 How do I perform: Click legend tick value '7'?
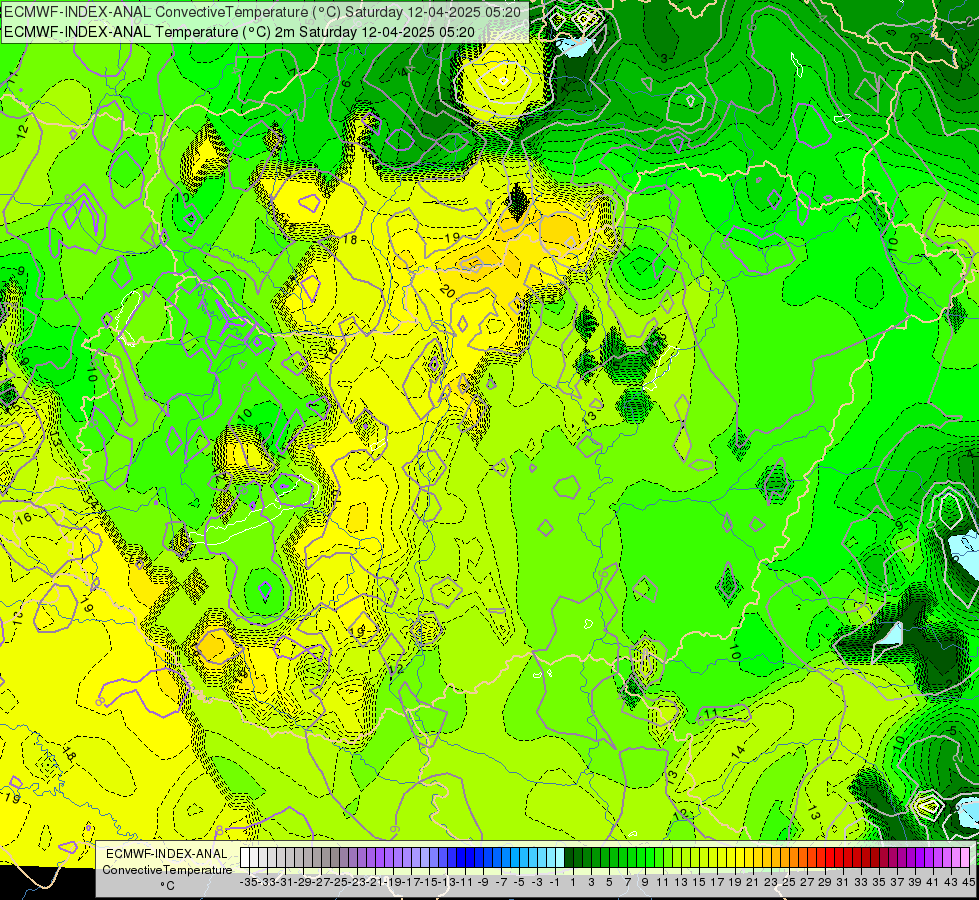pos(627,882)
